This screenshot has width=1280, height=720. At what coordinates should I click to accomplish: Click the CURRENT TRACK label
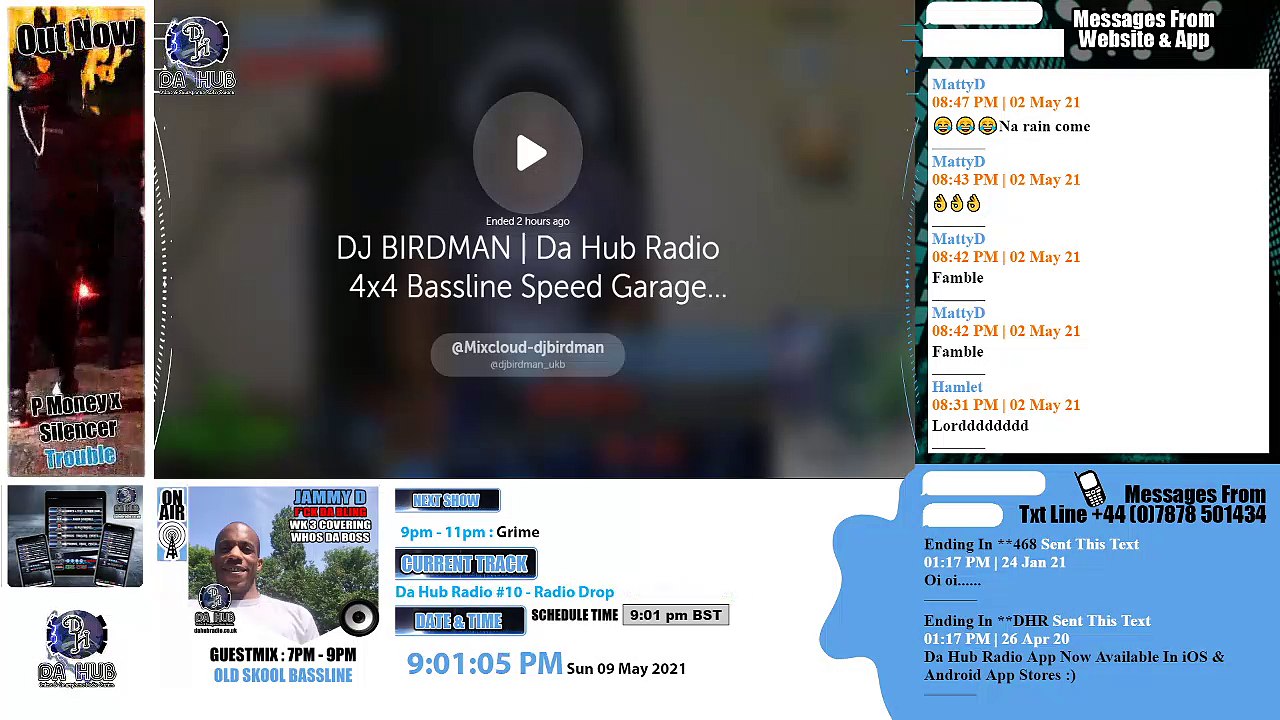pyautogui.click(x=465, y=564)
